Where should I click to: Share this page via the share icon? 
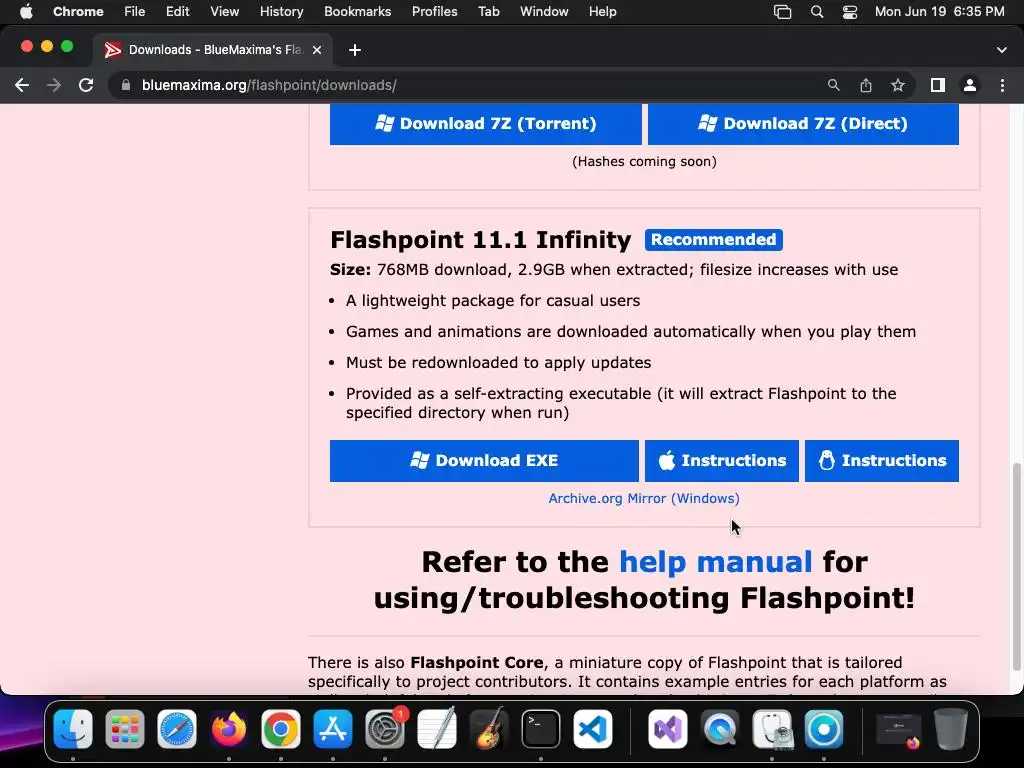pyautogui.click(x=865, y=85)
